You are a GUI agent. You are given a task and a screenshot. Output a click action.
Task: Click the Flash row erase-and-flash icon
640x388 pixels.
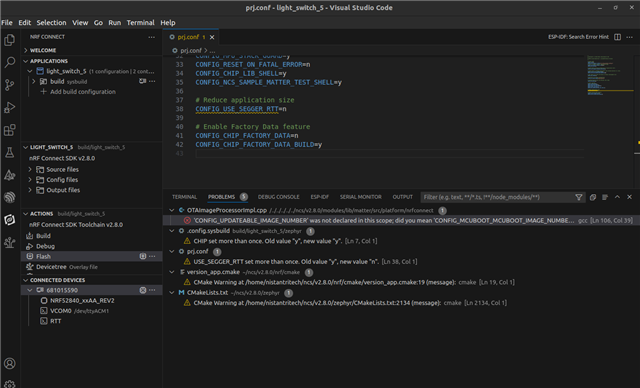142,256
